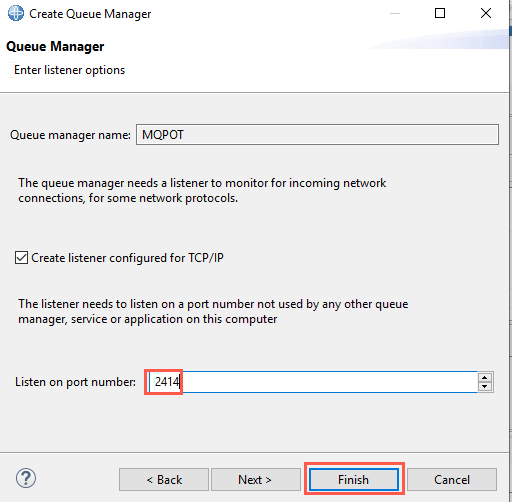This screenshot has width=512, height=502.
Task: Click the 'Create listener configured for TCP/IP' label
Action: (x=127, y=258)
